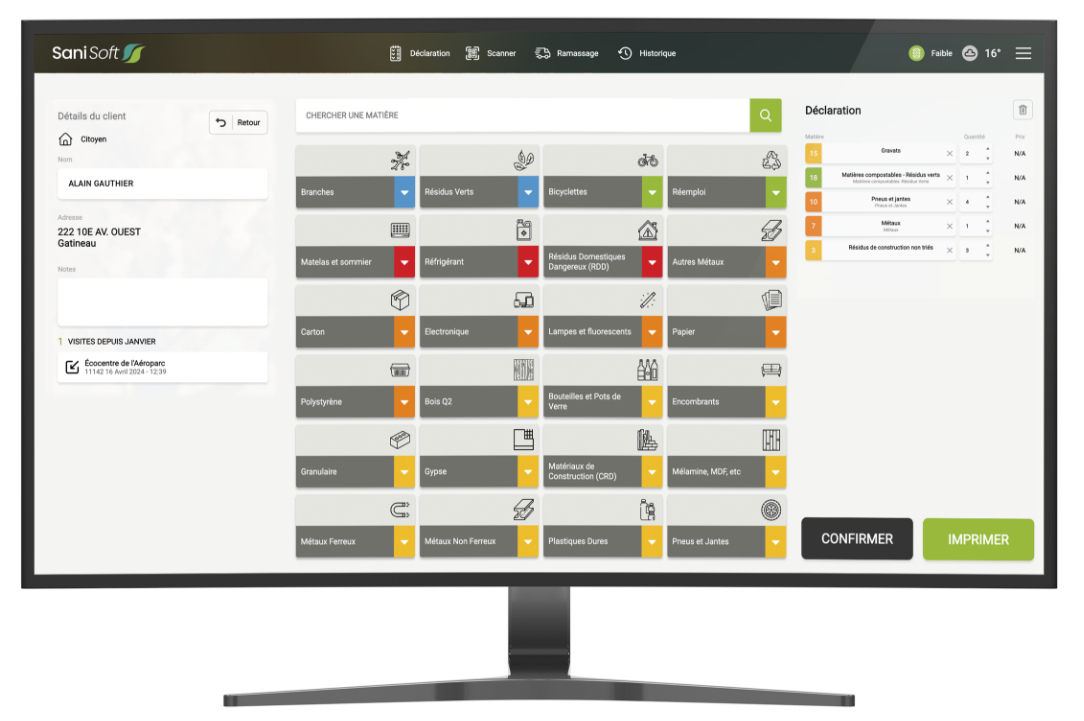Click the recycle icon on Réemploi tile
The image size is (1084, 721).
(x=772, y=160)
